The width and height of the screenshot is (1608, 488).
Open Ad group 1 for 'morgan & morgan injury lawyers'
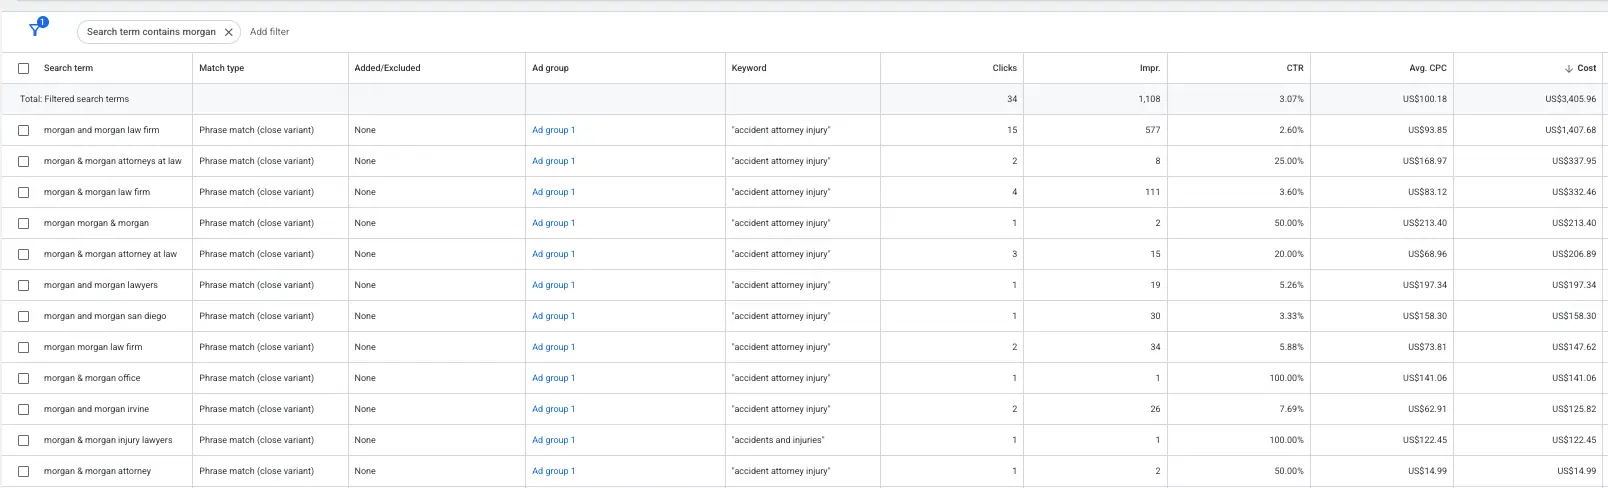[553, 440]
